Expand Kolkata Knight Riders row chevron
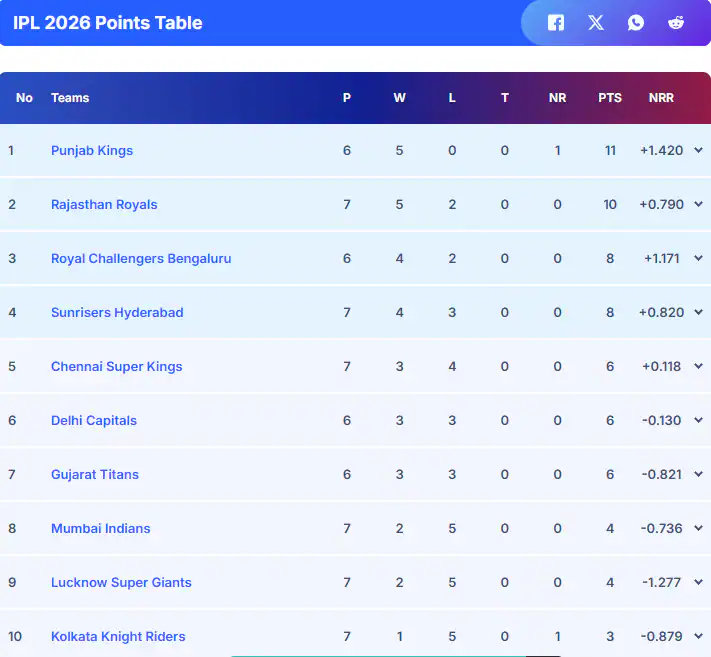This screenshot has width=711, height=657. point(698,637)
